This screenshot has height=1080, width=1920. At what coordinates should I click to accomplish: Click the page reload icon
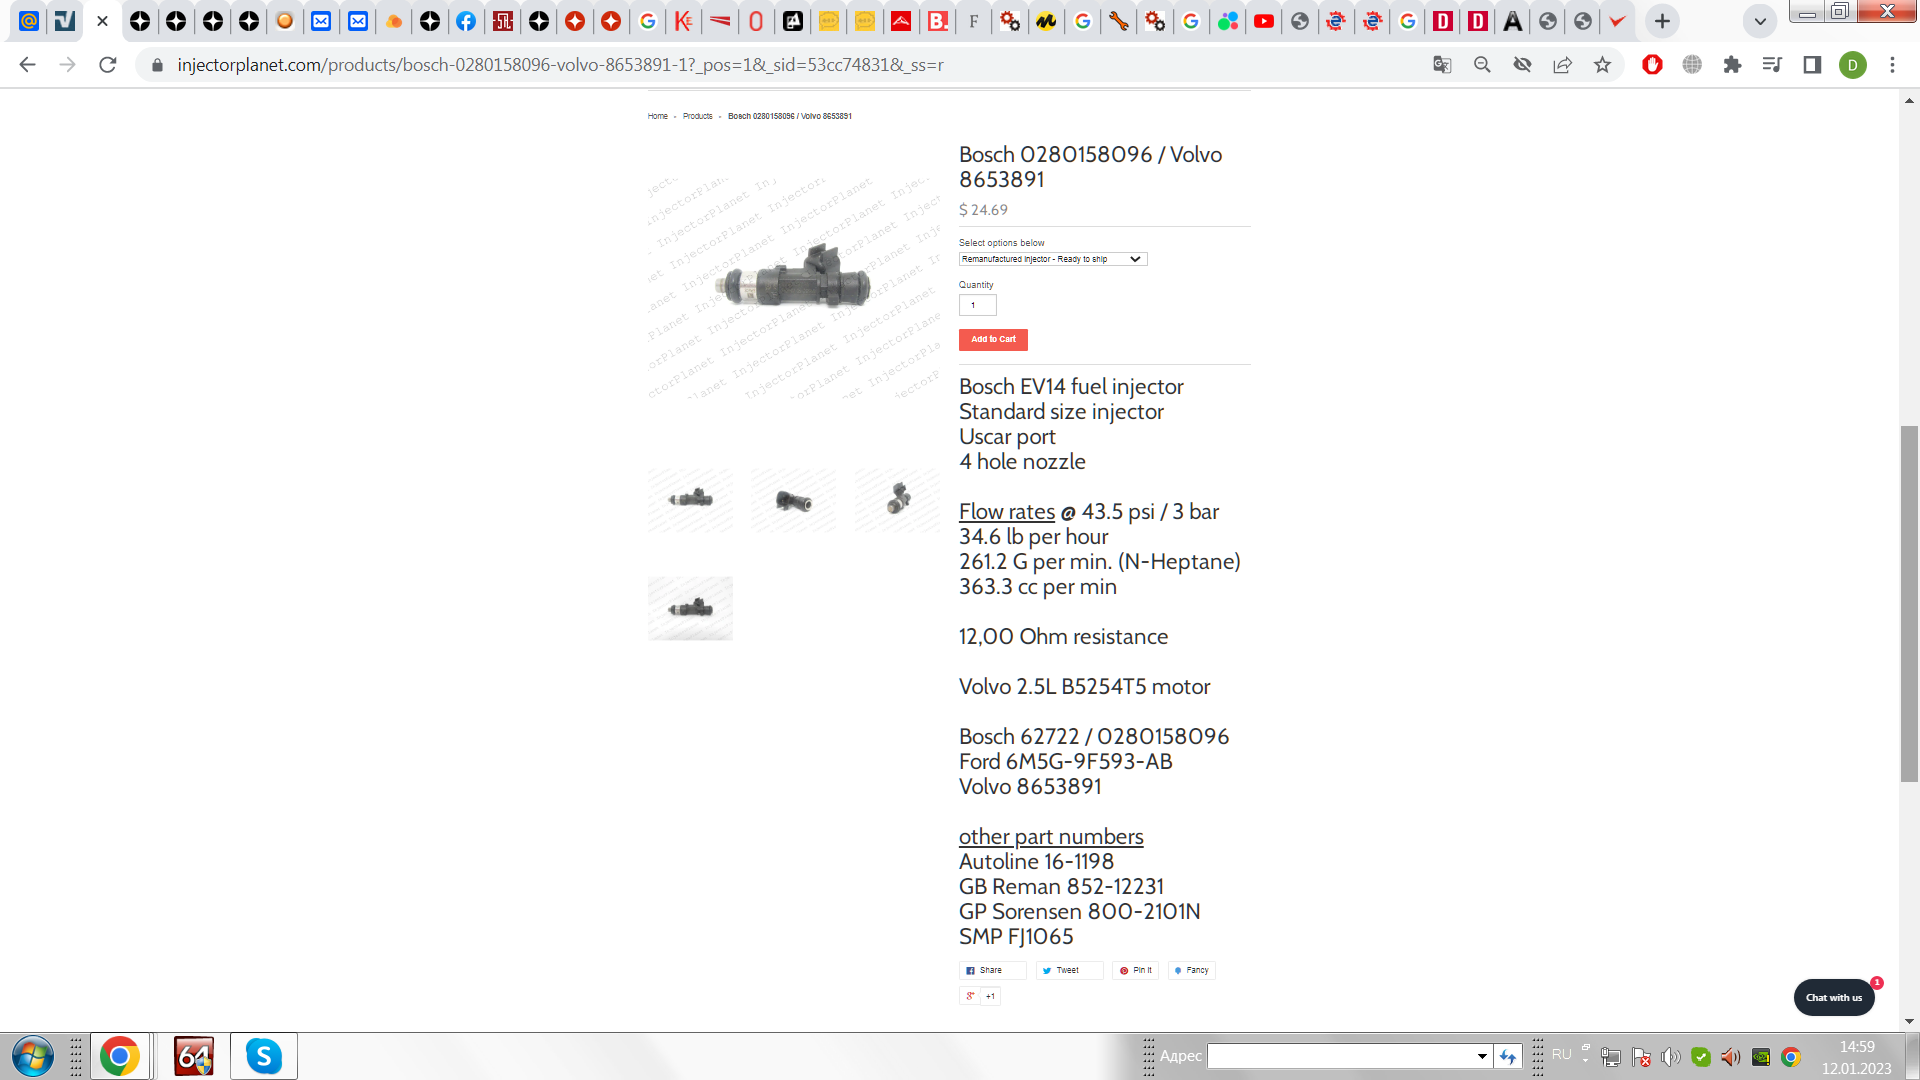pos(108,65)
